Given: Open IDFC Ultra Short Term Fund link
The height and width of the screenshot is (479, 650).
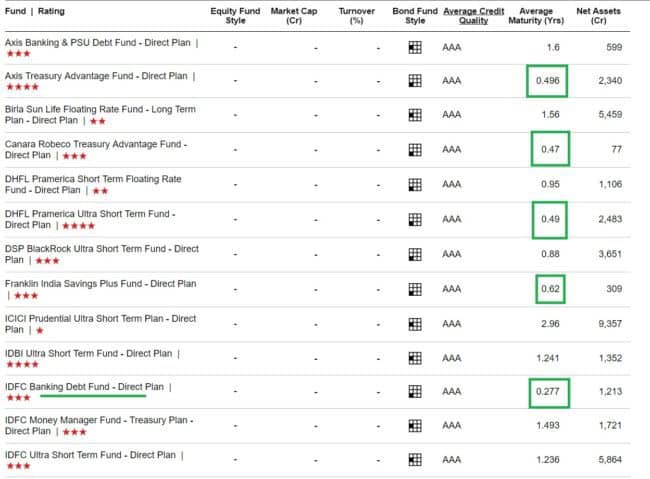Looking at the screenshot, I should click(90, 455).
